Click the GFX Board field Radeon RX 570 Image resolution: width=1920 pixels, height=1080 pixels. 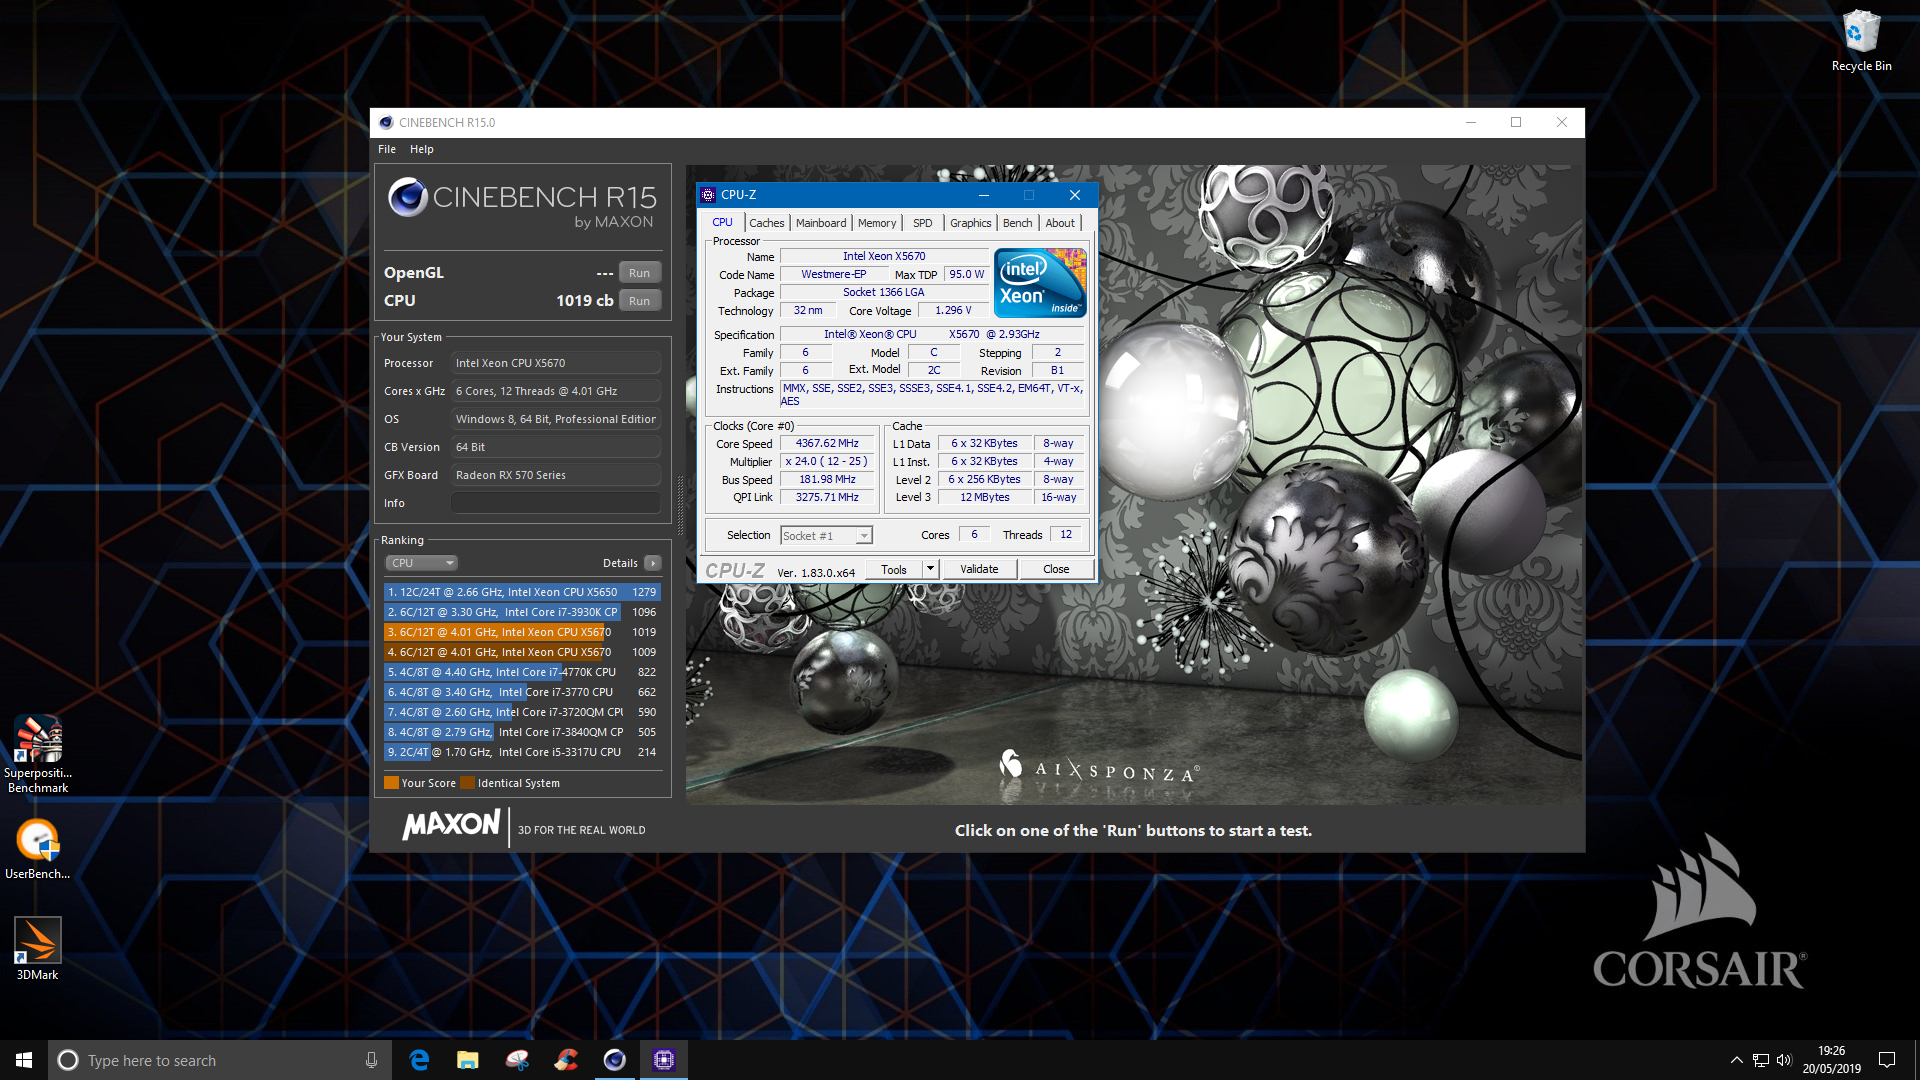555,475
